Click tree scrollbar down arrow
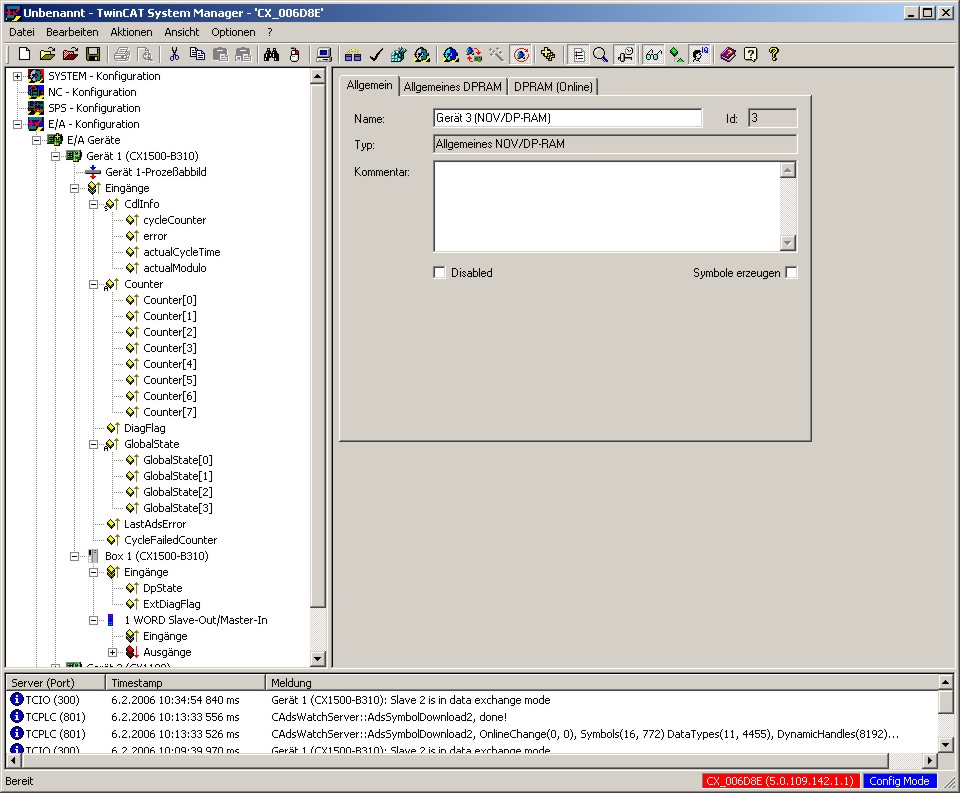 pyautogui.click(x=318, y=659)
